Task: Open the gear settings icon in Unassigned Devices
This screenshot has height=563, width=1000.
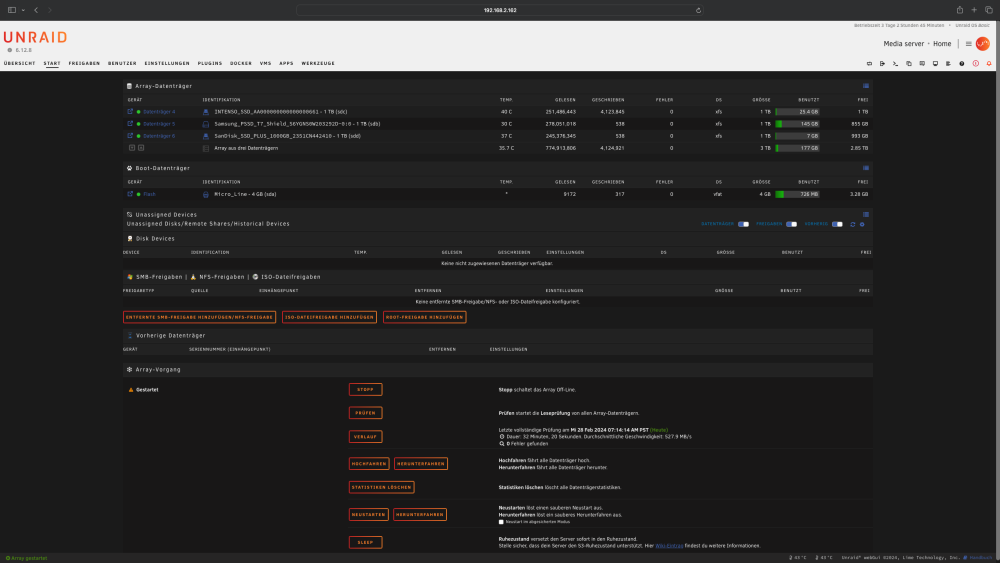Action: pyautogui.click(x=862, y=224)
